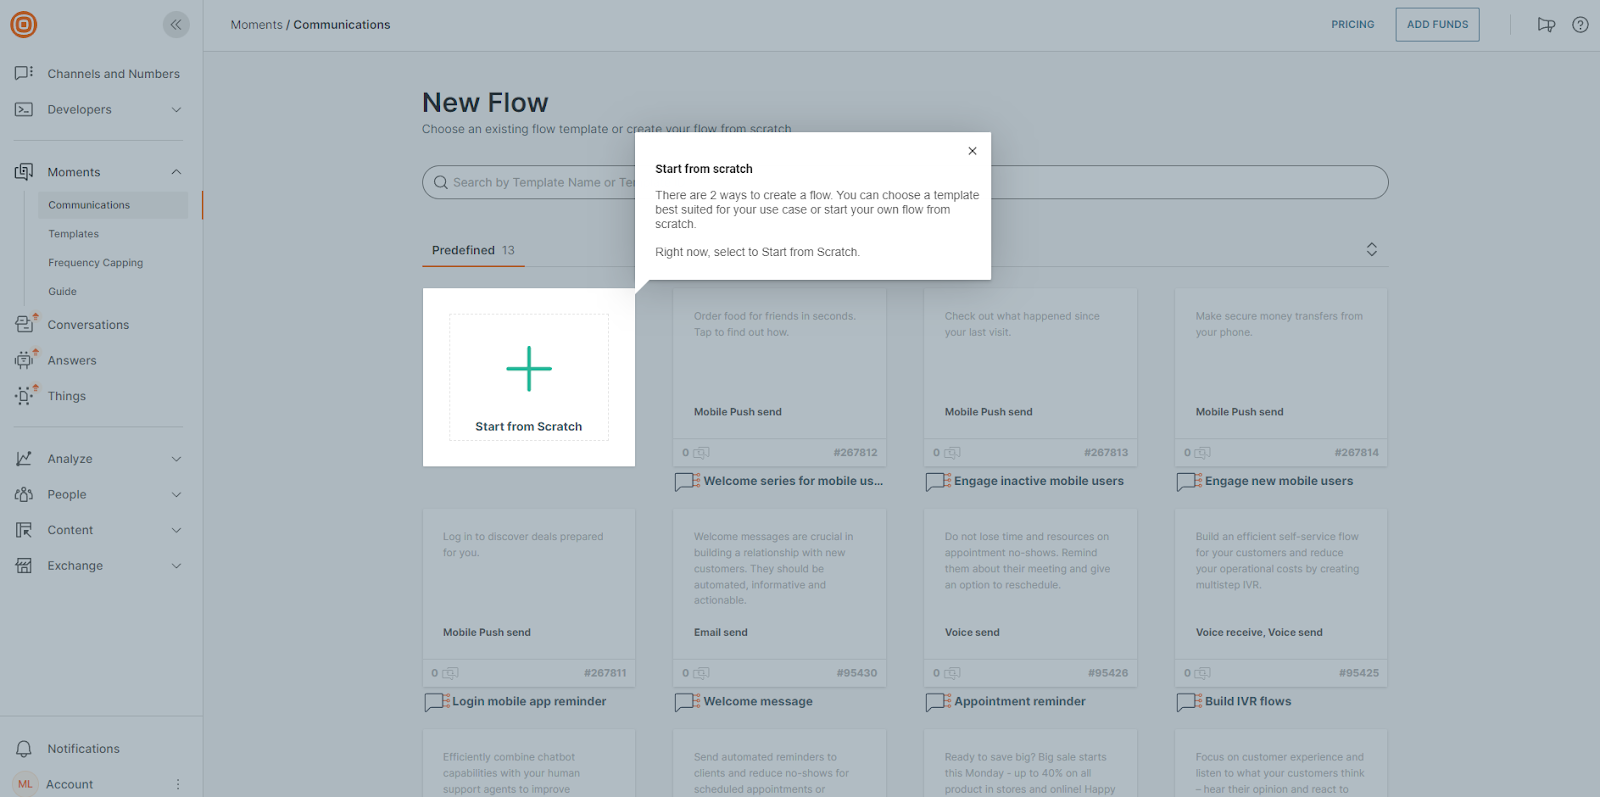The height and width of the screenshot is (797, 1600).
Task: Click the Analyze chart icon
Action: 24,458
